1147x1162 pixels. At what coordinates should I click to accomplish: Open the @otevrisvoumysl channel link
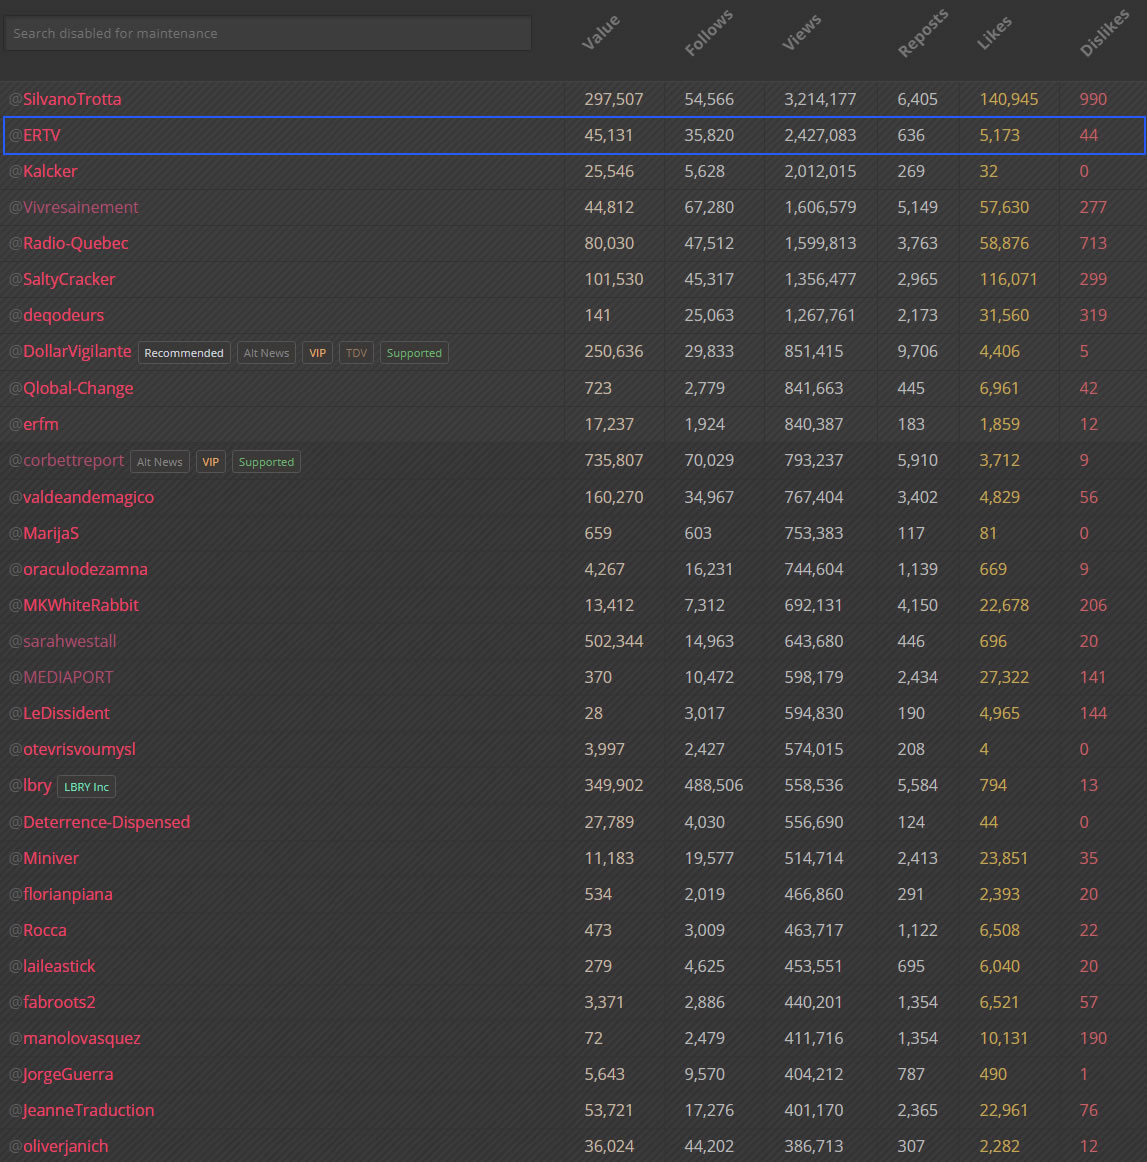click(x=73, y=749)
